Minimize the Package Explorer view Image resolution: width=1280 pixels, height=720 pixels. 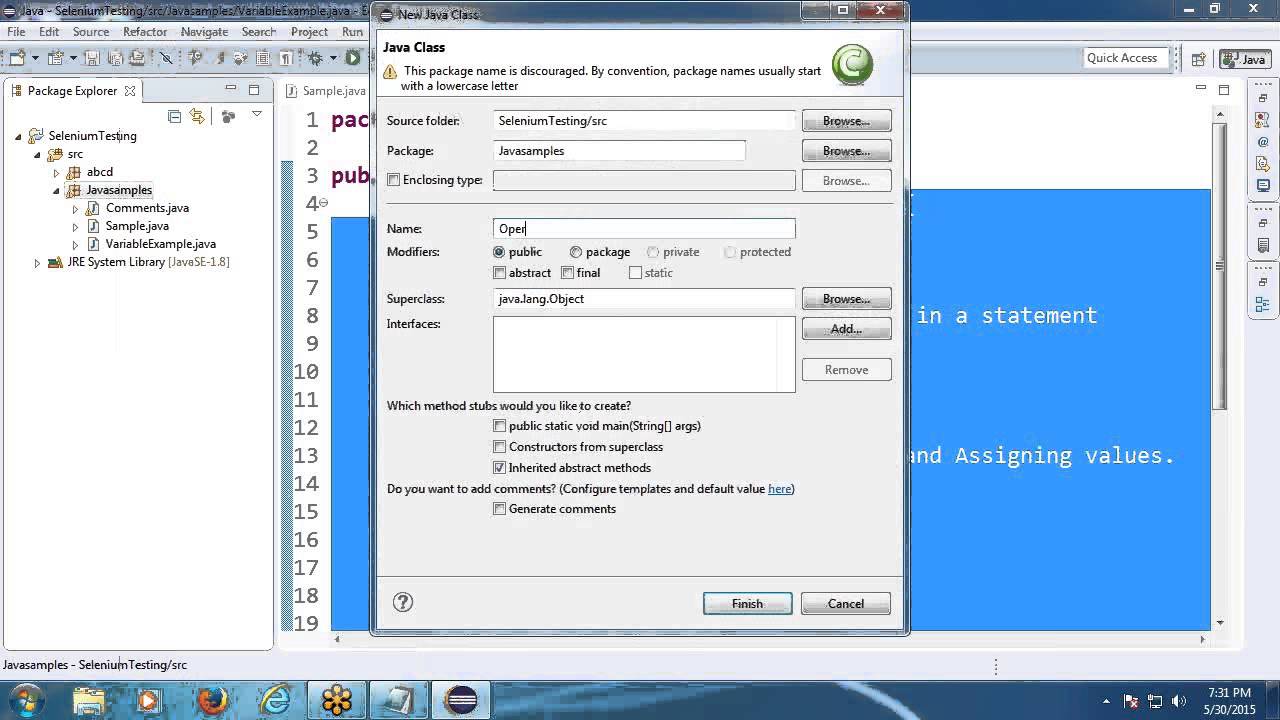[x=231, y=89]
